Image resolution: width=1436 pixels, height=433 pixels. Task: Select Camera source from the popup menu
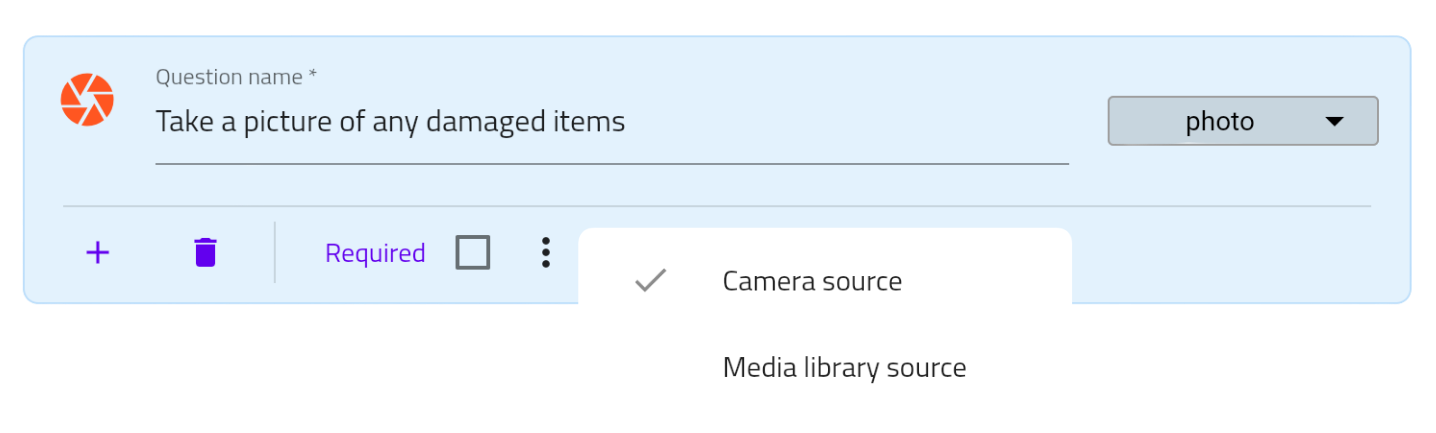(x=825, y=282)
